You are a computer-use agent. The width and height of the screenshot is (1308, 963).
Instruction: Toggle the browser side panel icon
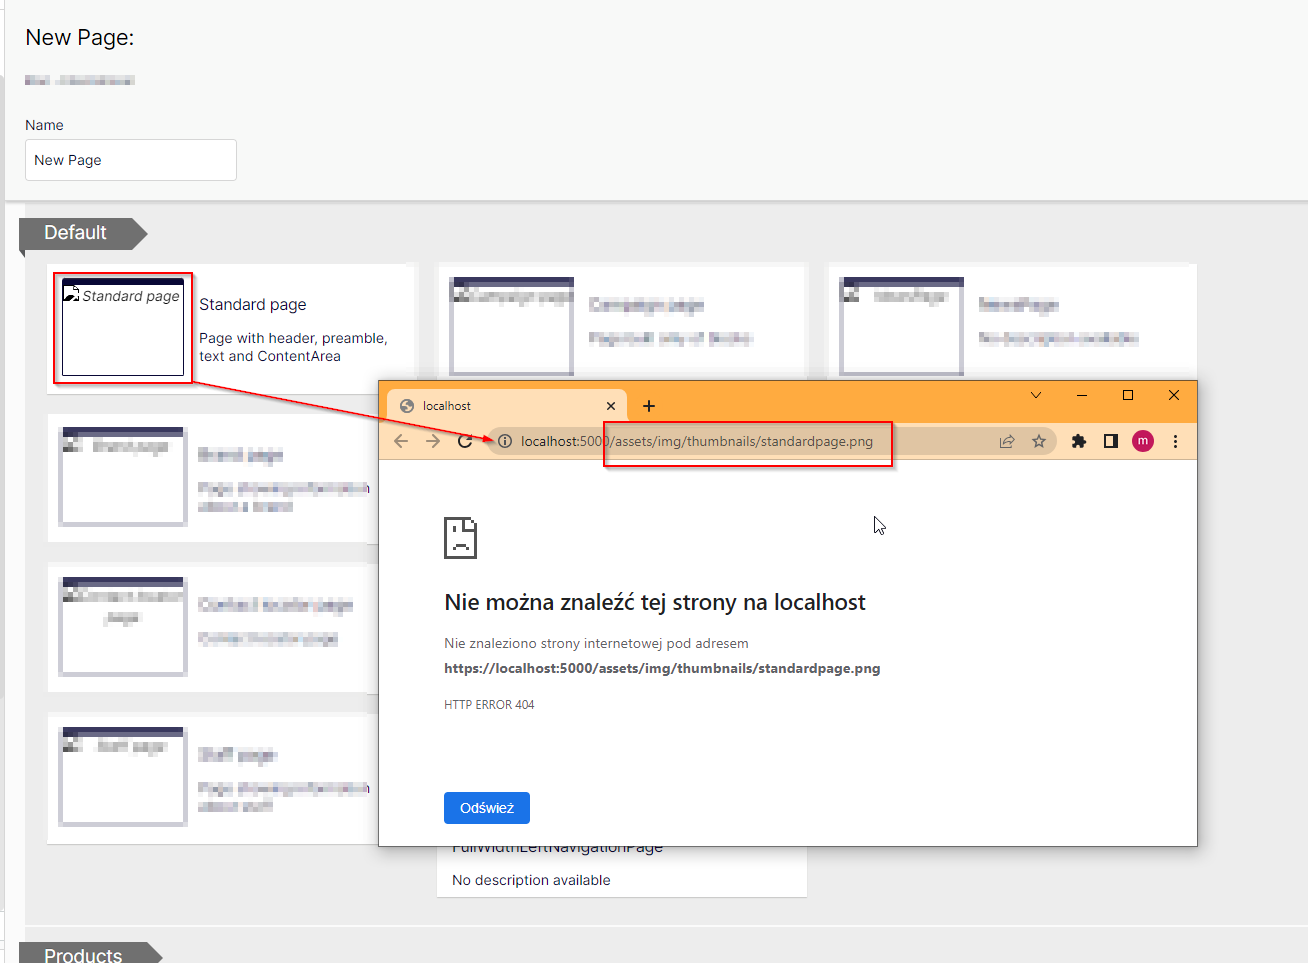[1111, 441]
